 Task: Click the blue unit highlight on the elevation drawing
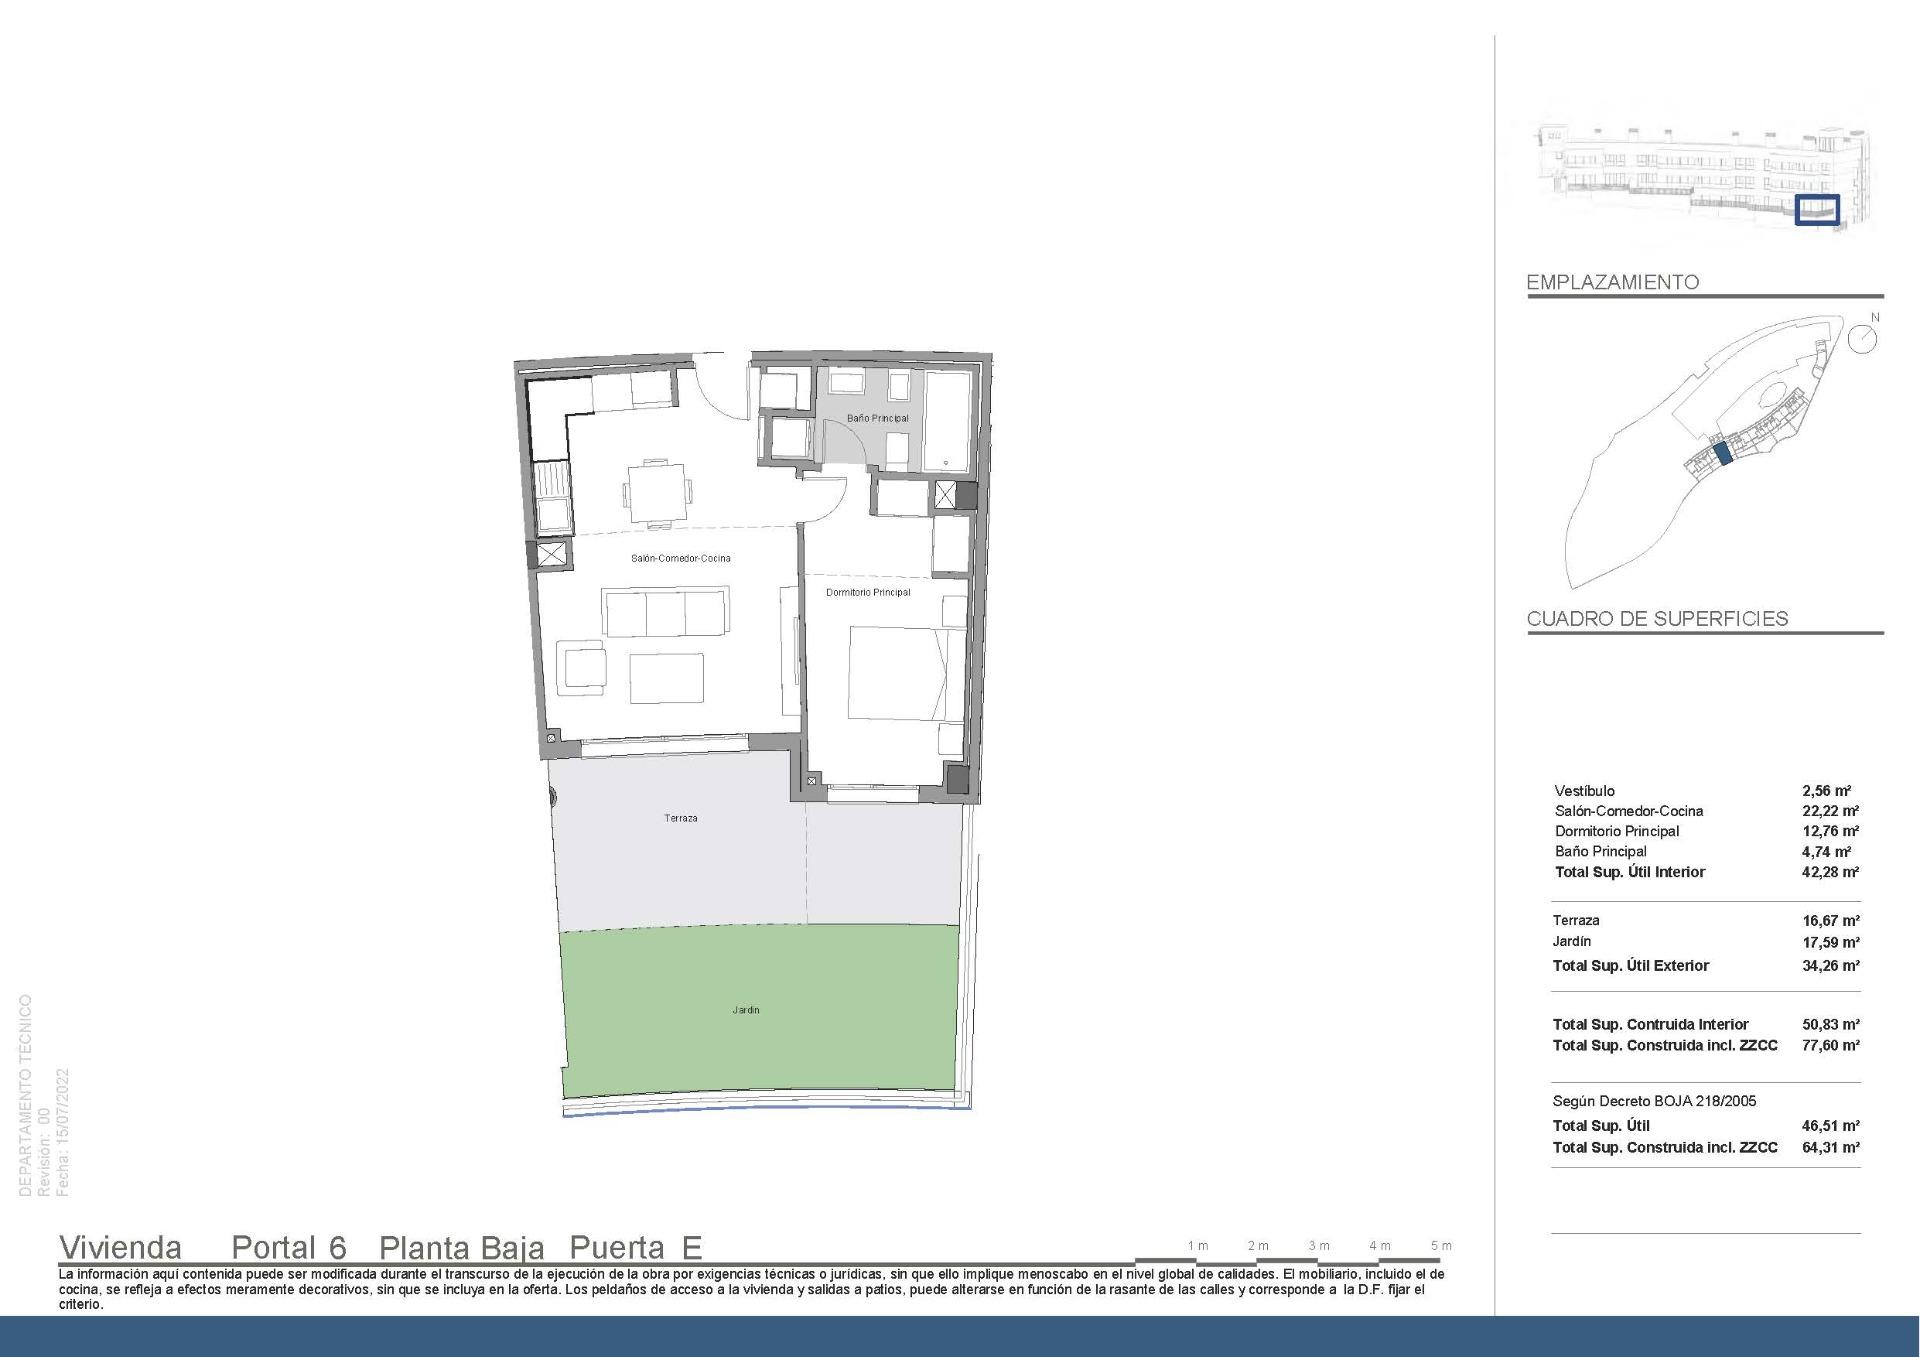[x=1818, y=209]
